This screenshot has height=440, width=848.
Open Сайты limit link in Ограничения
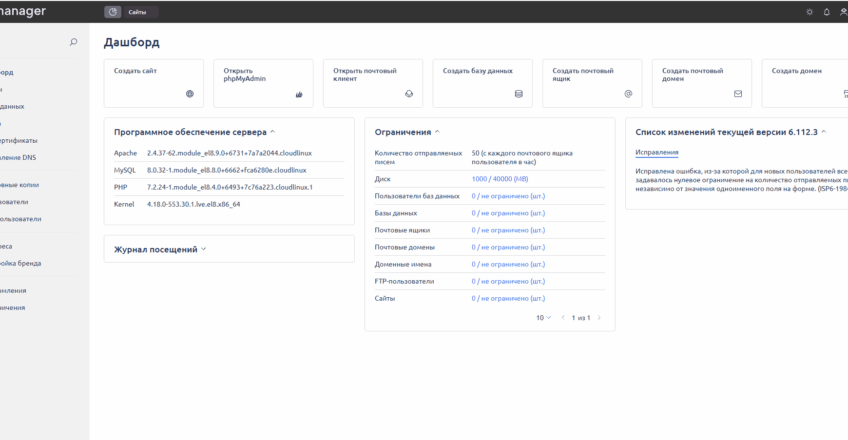[508, 298]
